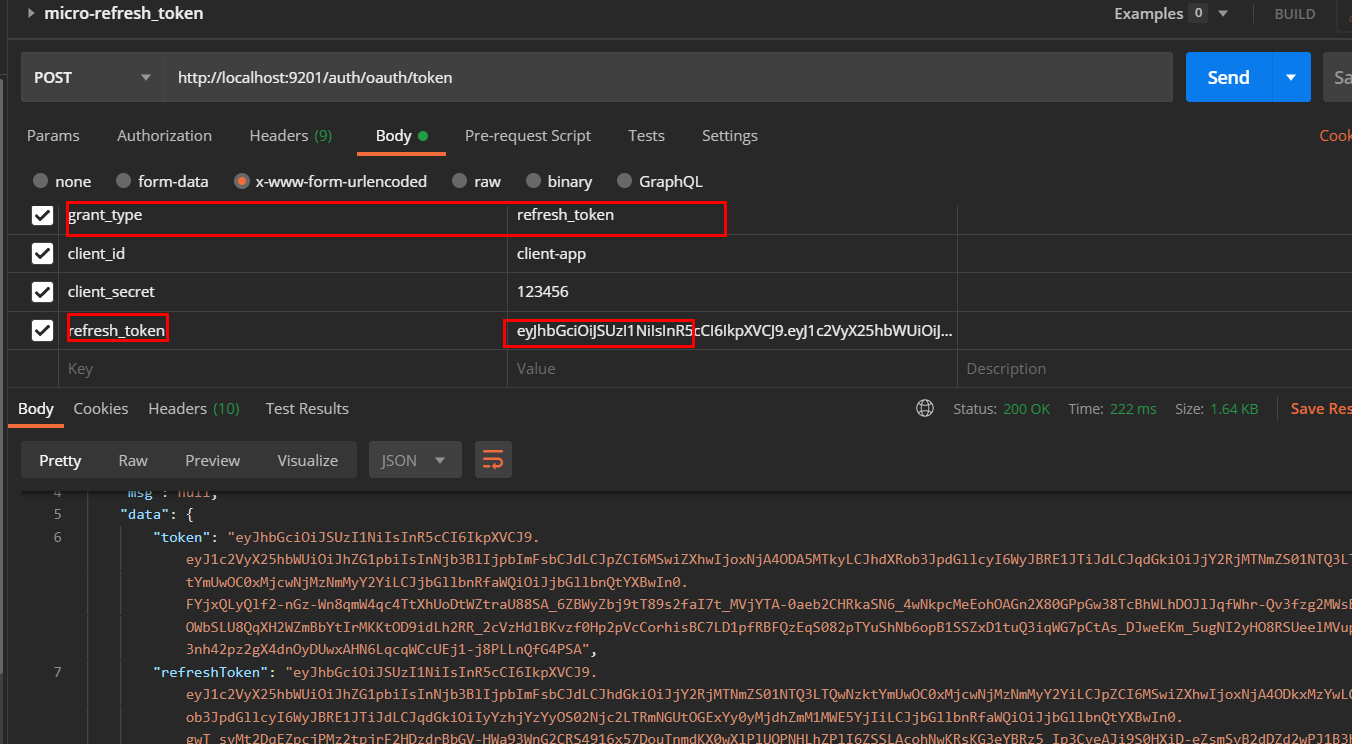The width and height of the screenshot is (1352, 744).
Task: Click the 222 ms time value
Action: point(1132,409)
